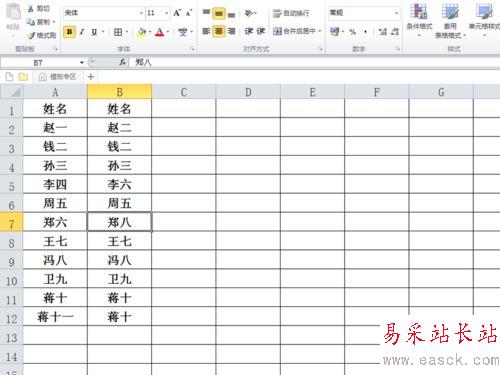Open the Alignment group dialog launcher

click(x=320, y=49)
